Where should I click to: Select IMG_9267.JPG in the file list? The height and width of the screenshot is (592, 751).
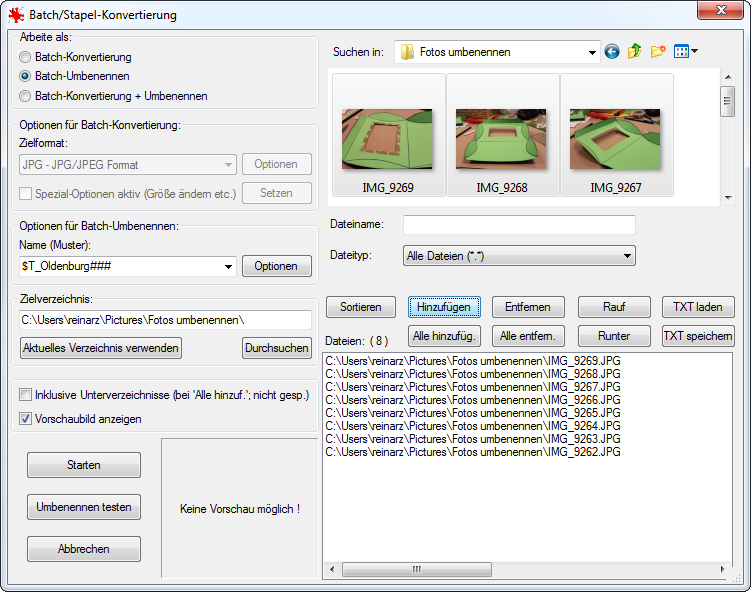click(473, 387)
